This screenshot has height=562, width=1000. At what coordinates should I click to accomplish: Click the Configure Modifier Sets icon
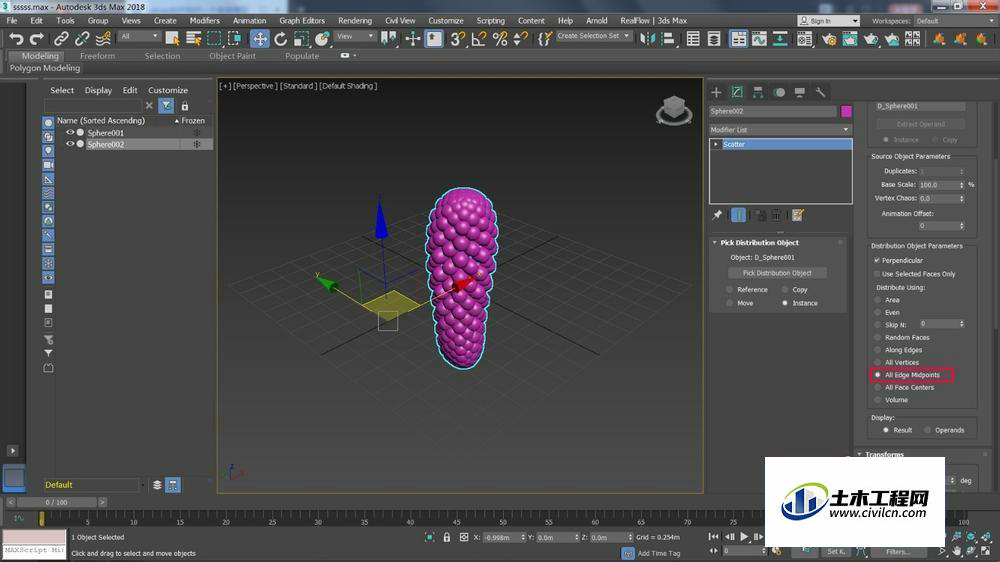pyautogui.click(x=798, y=215)
